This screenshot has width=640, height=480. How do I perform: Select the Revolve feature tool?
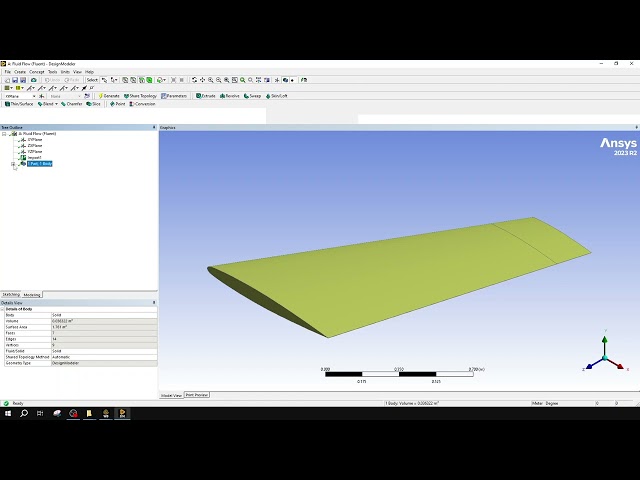230,96
